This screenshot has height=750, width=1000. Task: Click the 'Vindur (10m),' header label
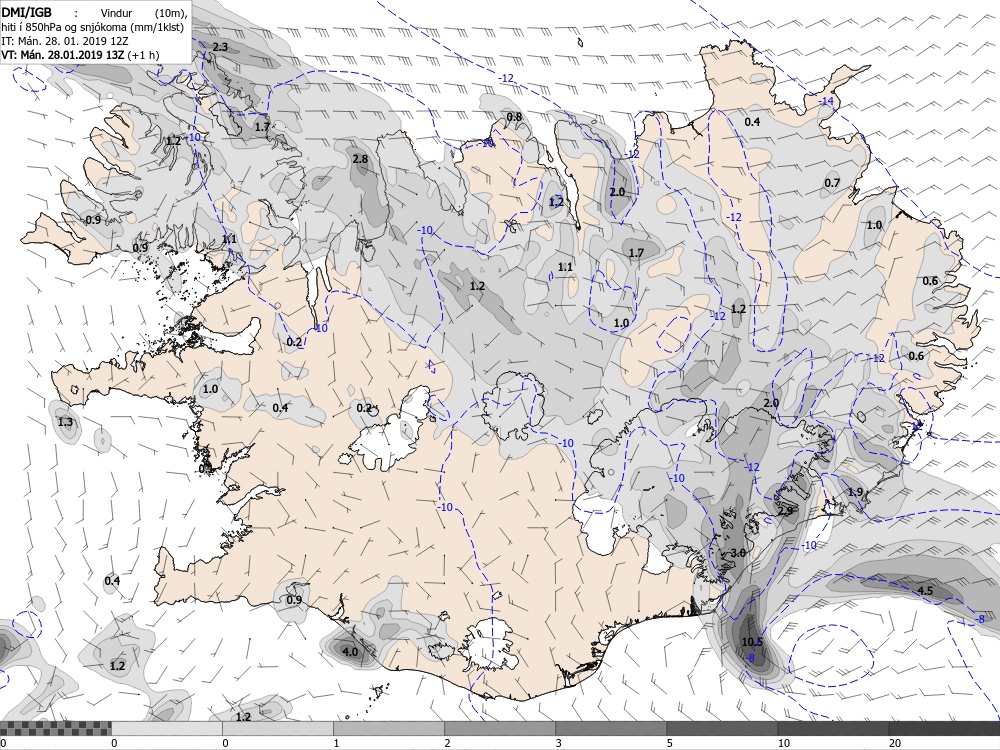tap(143, 14)
